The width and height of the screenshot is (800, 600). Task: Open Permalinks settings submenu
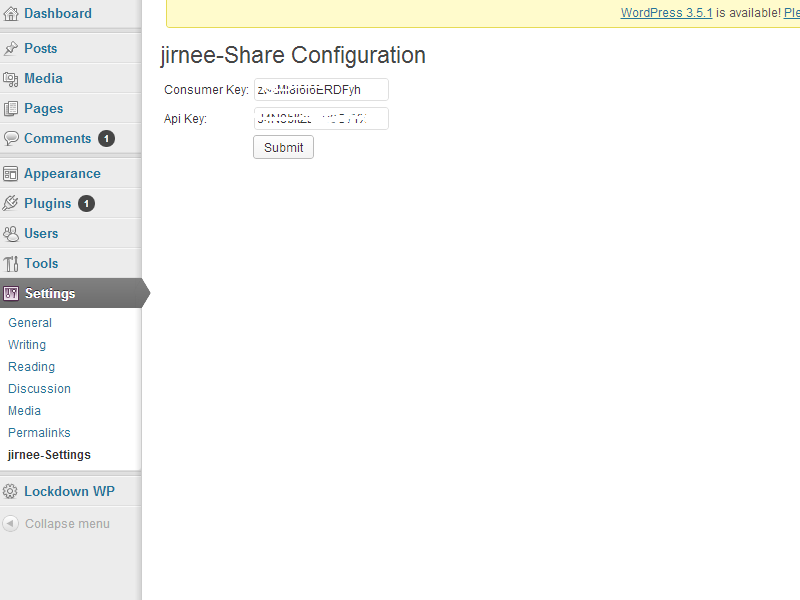pyautogui.click(x=39, y=433)
